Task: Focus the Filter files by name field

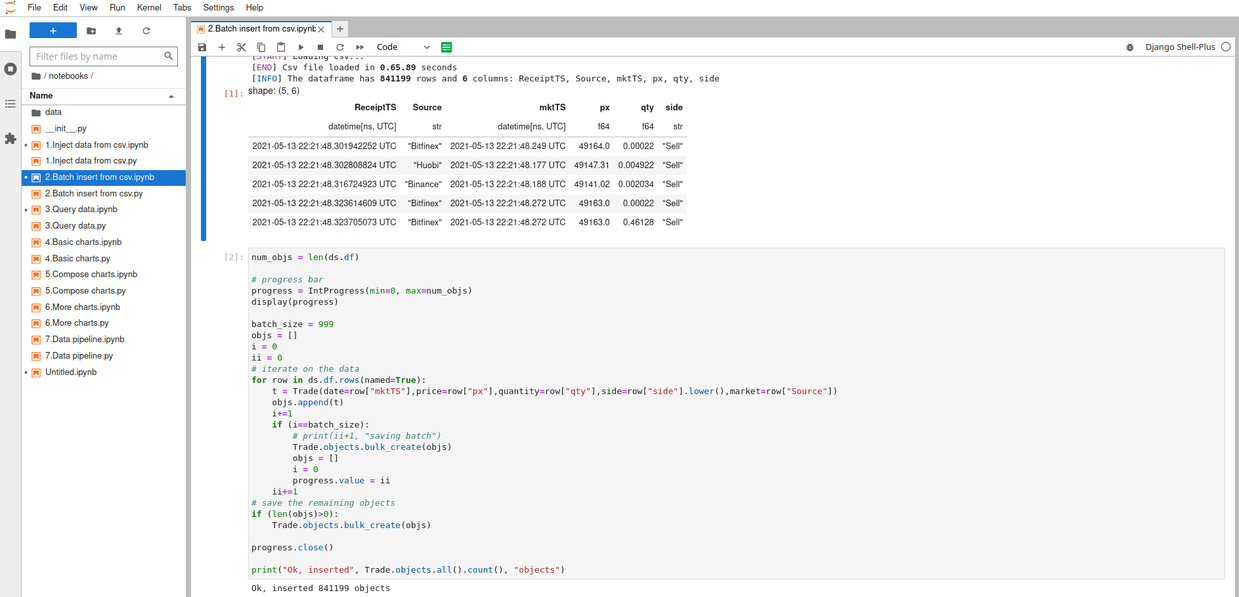Action: coord(98,56)
